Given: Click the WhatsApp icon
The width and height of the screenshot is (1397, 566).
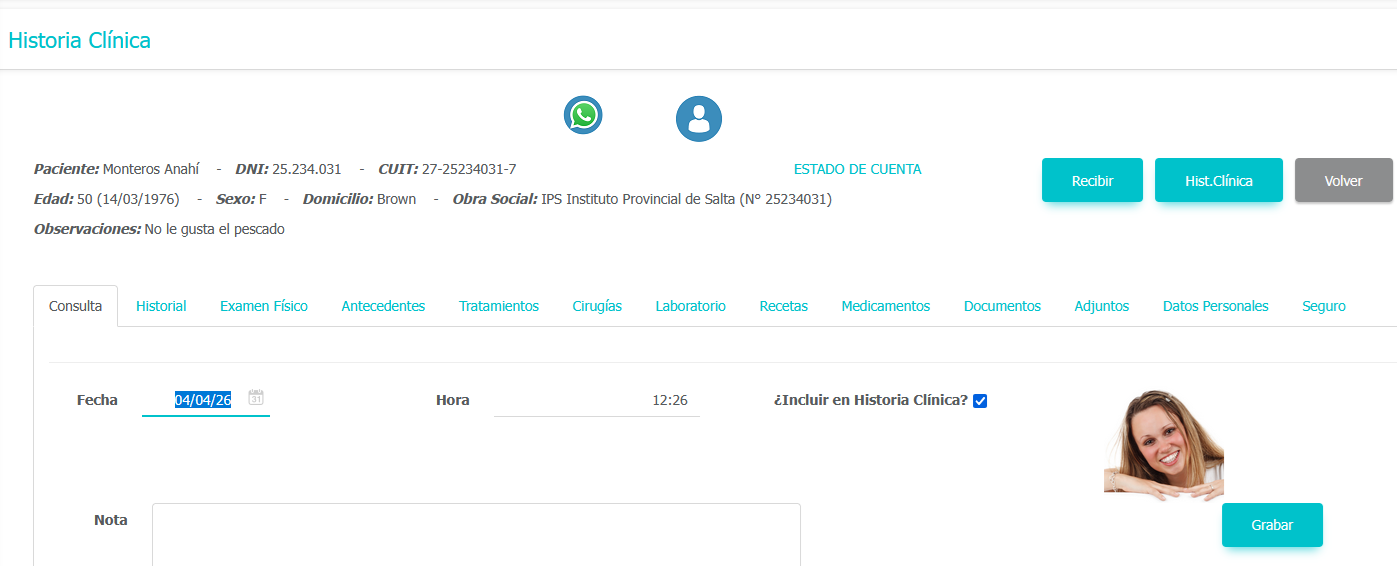Looking at the screenshot, I should (583, 115).
